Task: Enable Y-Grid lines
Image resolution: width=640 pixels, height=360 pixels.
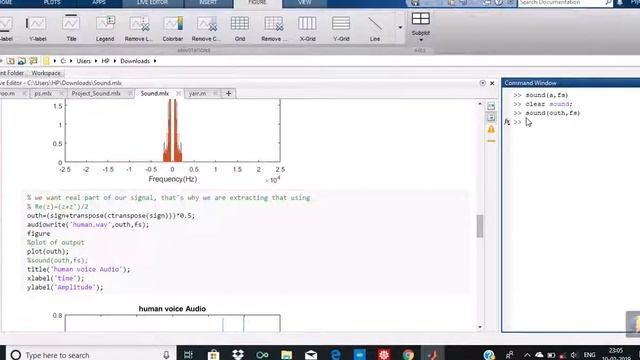Action: click(x=341, y=28)
